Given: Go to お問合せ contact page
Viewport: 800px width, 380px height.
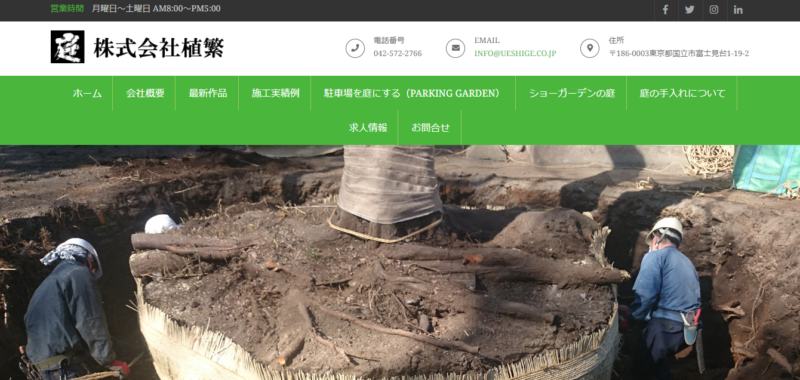Looking at the screenshot, I should point(431,128).
